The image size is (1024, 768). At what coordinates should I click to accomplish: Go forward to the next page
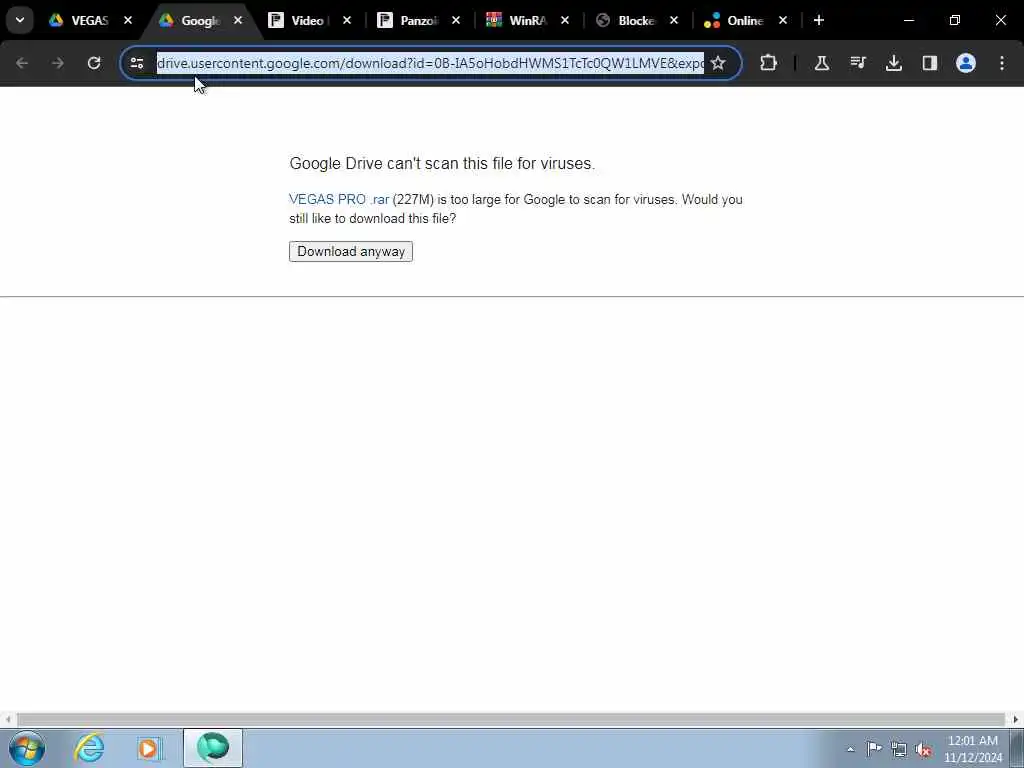pyautogui.click(x=57, y=63)
